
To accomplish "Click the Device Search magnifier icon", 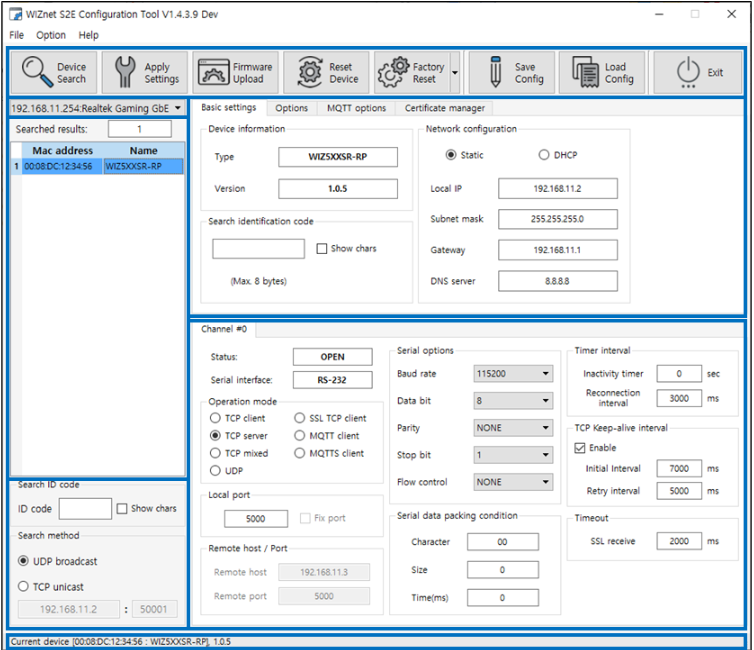I will [37, 72].
